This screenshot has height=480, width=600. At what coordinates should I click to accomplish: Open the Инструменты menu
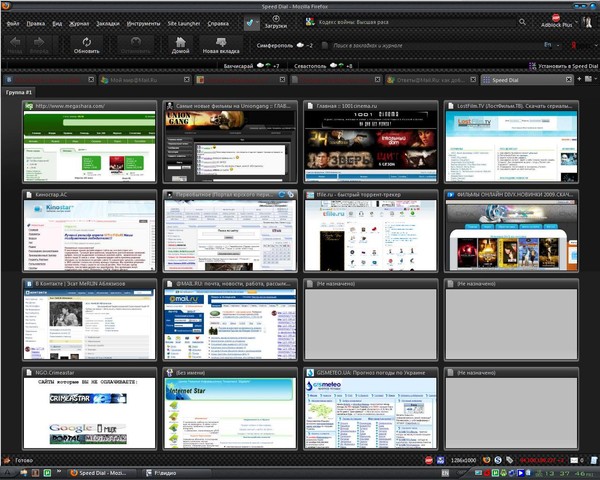(143, 21)
